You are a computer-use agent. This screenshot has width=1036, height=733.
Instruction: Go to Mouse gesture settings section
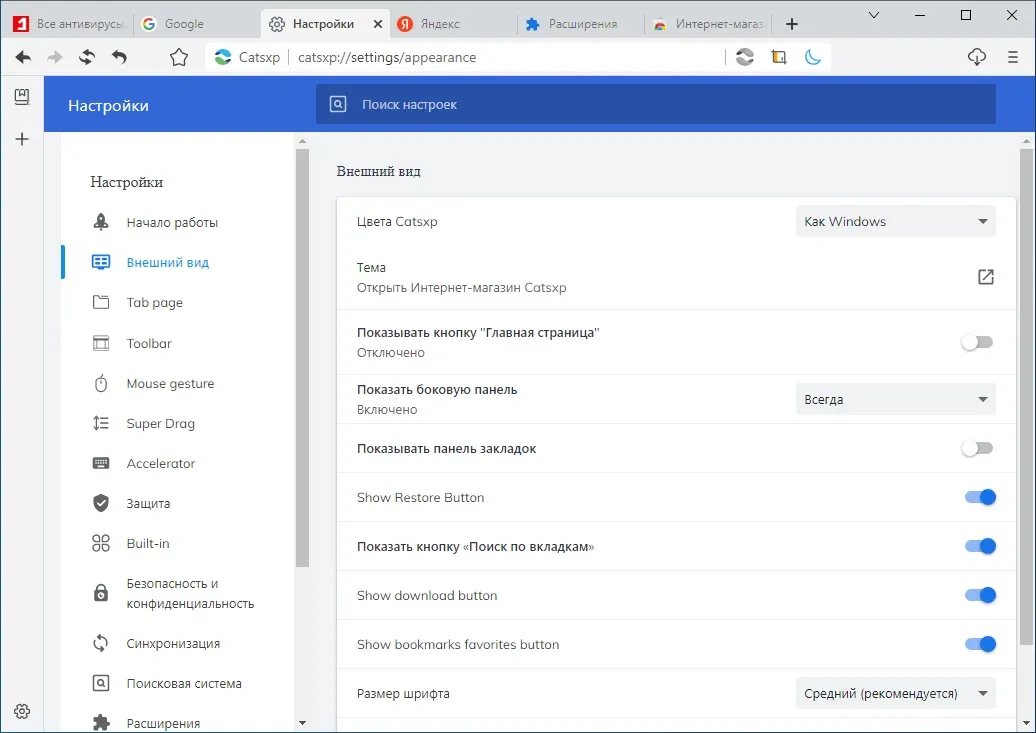coord(170,383)
